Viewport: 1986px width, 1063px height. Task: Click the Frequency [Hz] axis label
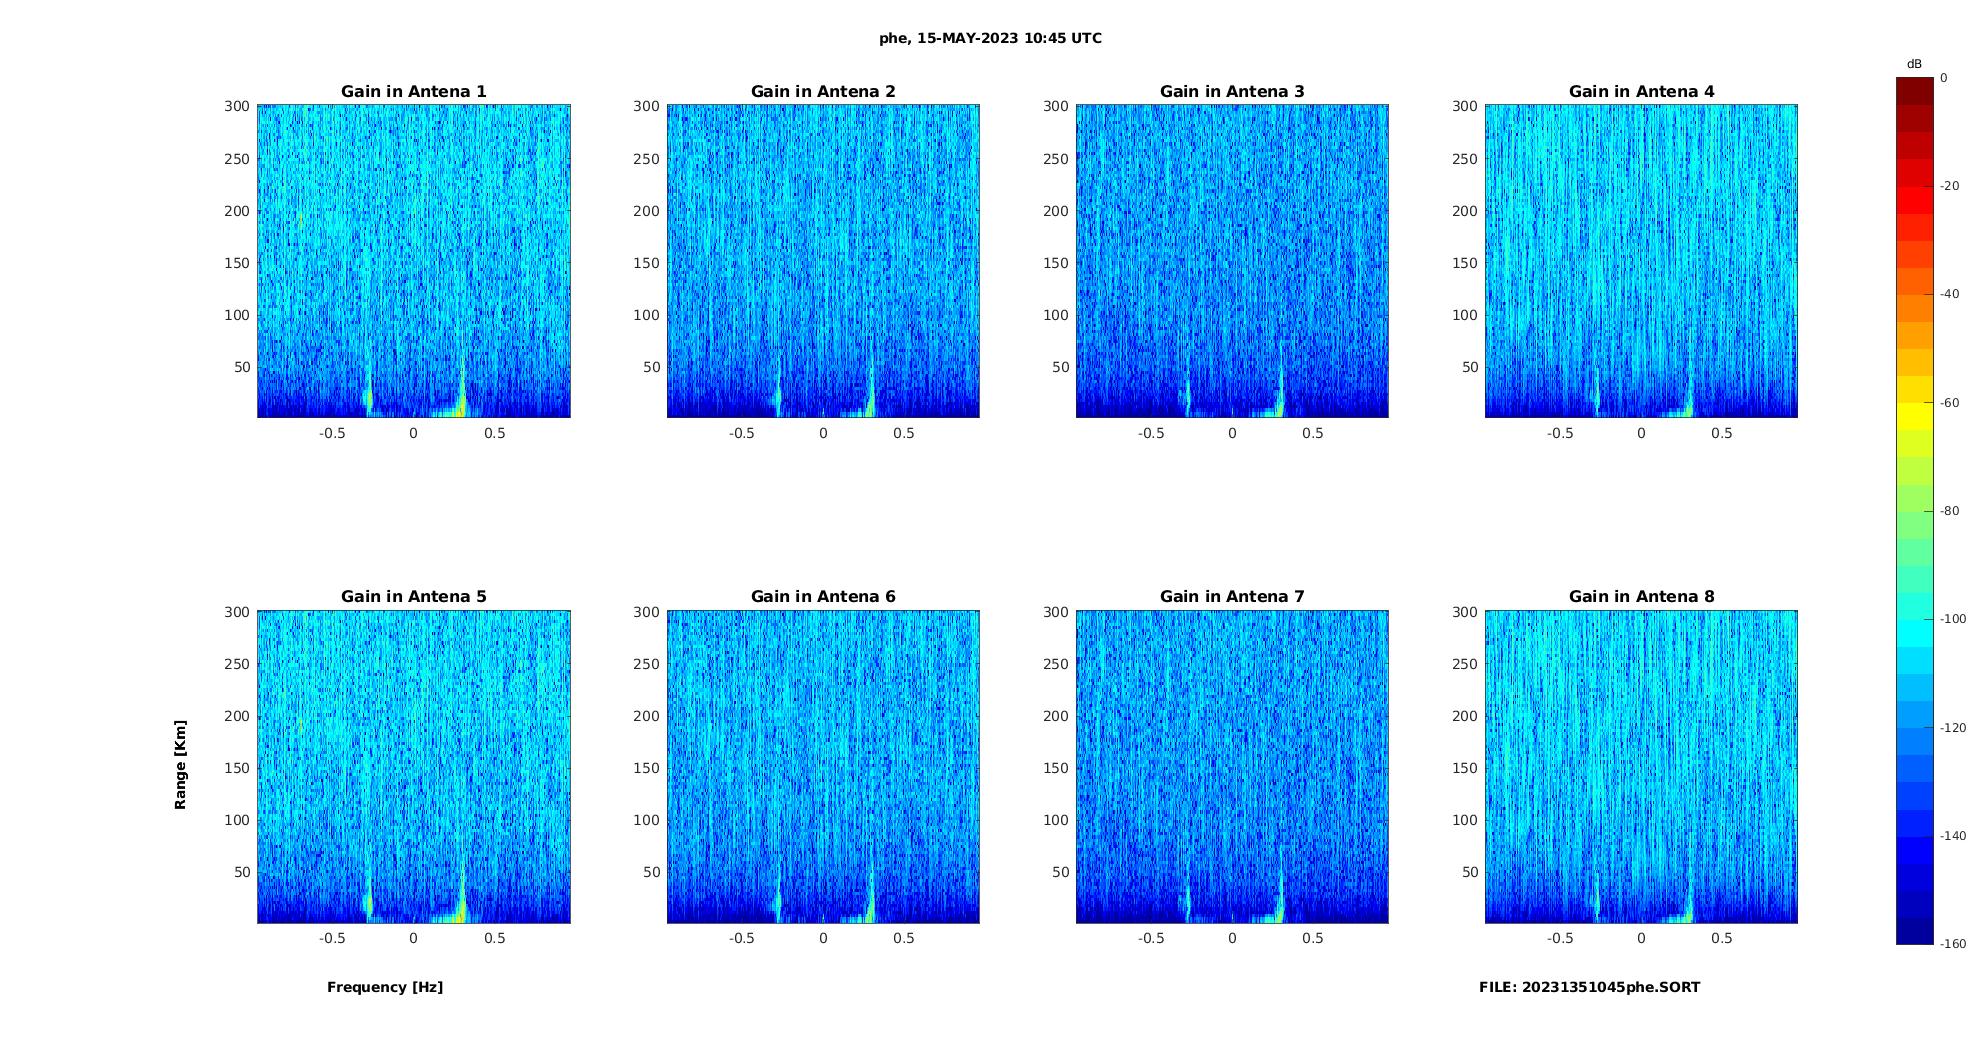pyautogui.click(x=385, y=987)
